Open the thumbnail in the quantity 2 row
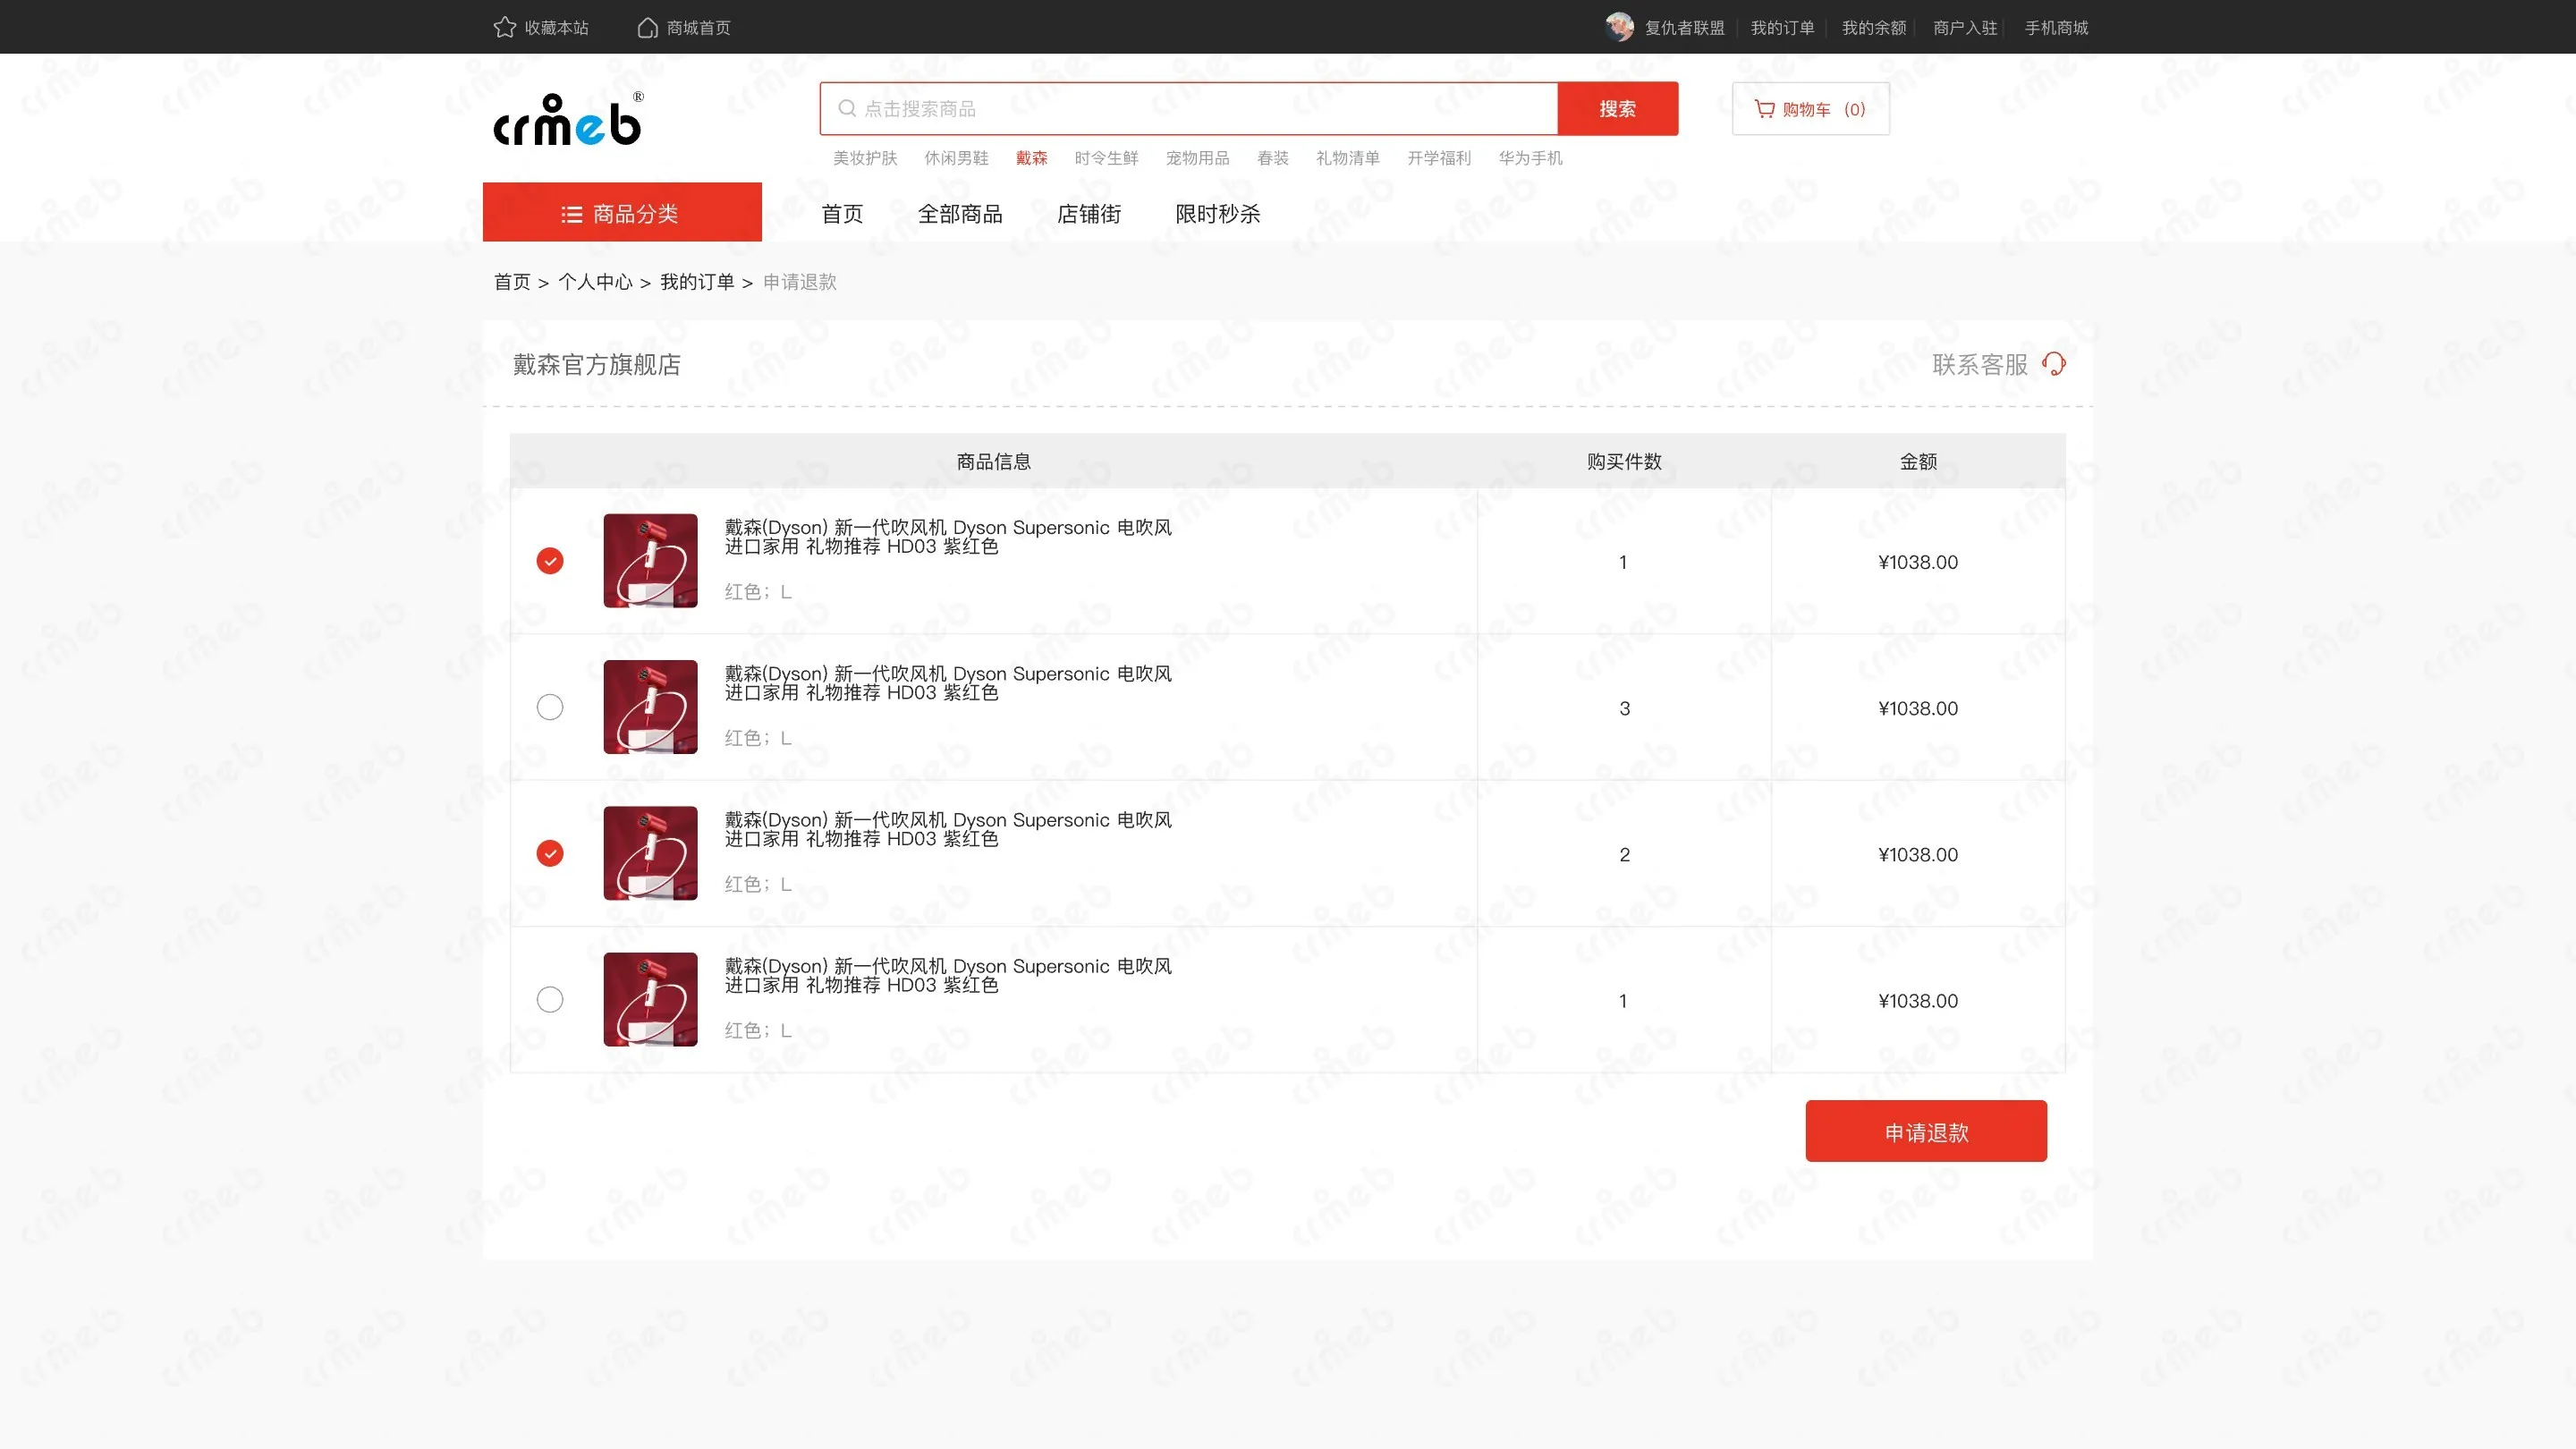This screenshot has height=1449, width=2576. [651, 853]
